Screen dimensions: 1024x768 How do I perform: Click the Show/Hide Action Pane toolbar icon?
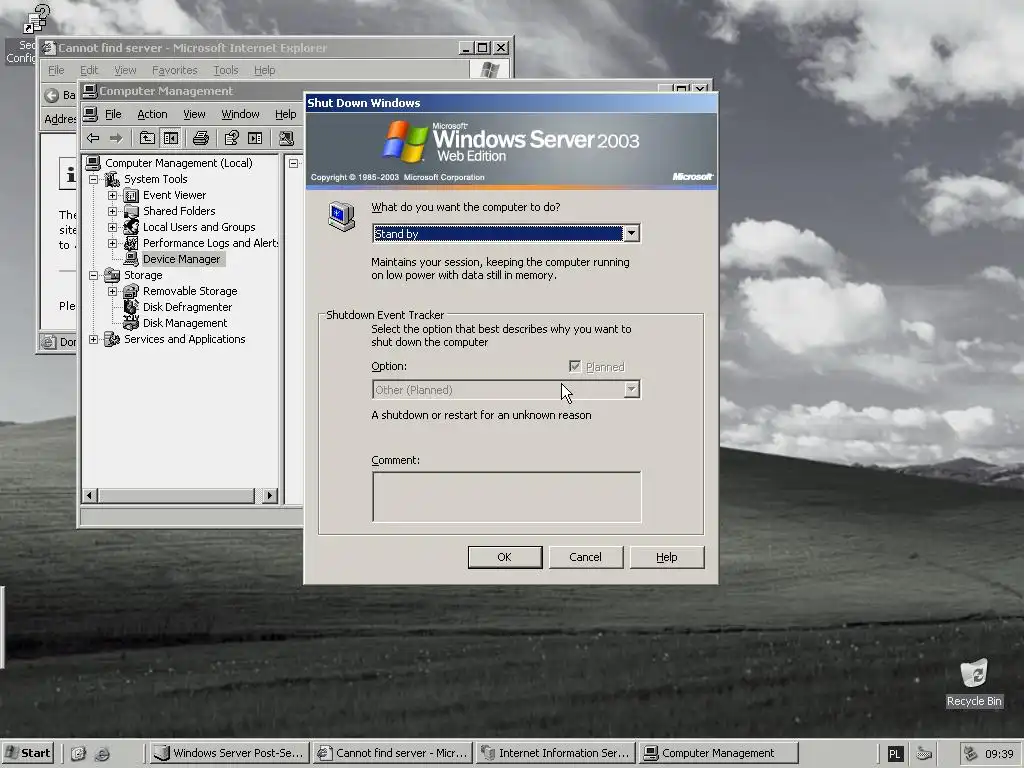(x=255, y=138)
